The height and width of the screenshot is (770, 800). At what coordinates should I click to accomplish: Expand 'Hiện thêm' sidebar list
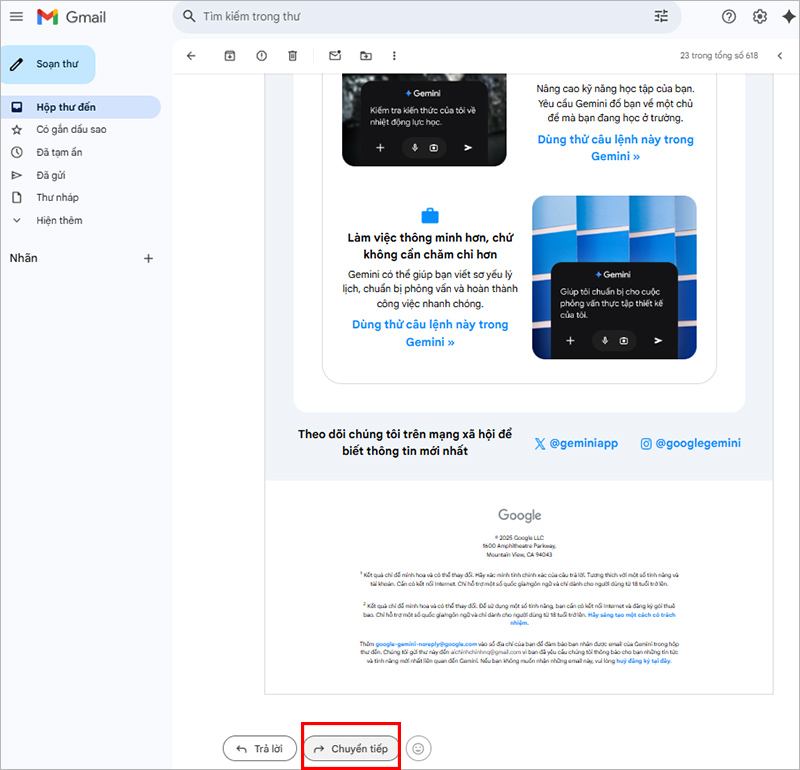click(59, 220)
